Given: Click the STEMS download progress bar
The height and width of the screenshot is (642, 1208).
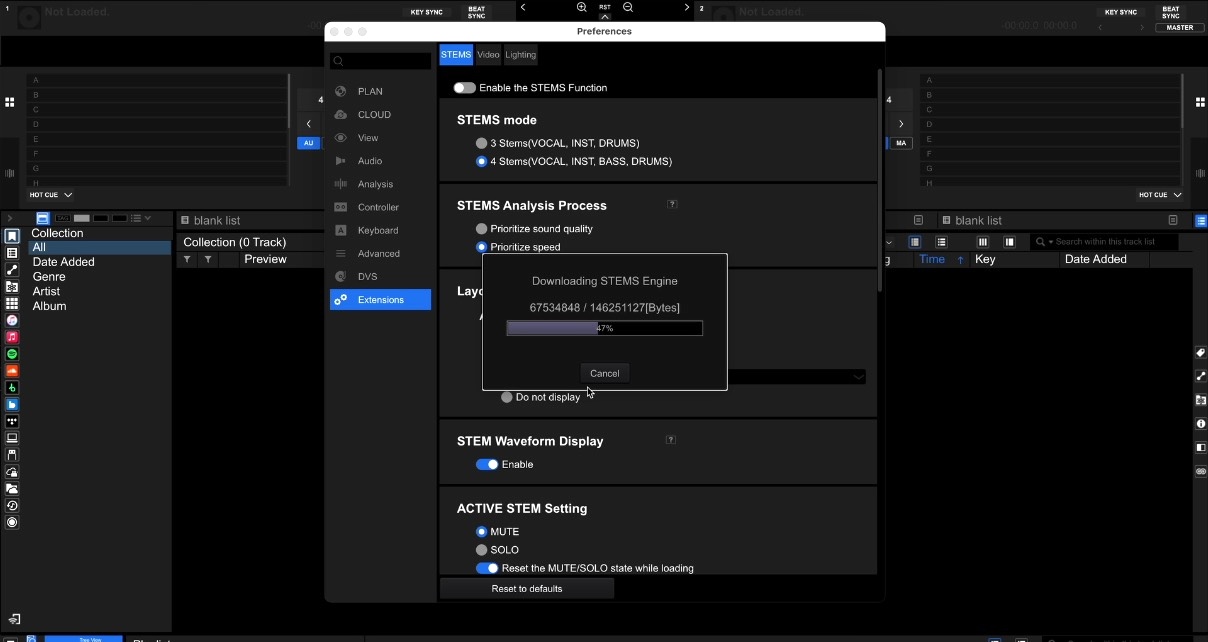Looking at the screenshot, I should click(x=604, y=328).
